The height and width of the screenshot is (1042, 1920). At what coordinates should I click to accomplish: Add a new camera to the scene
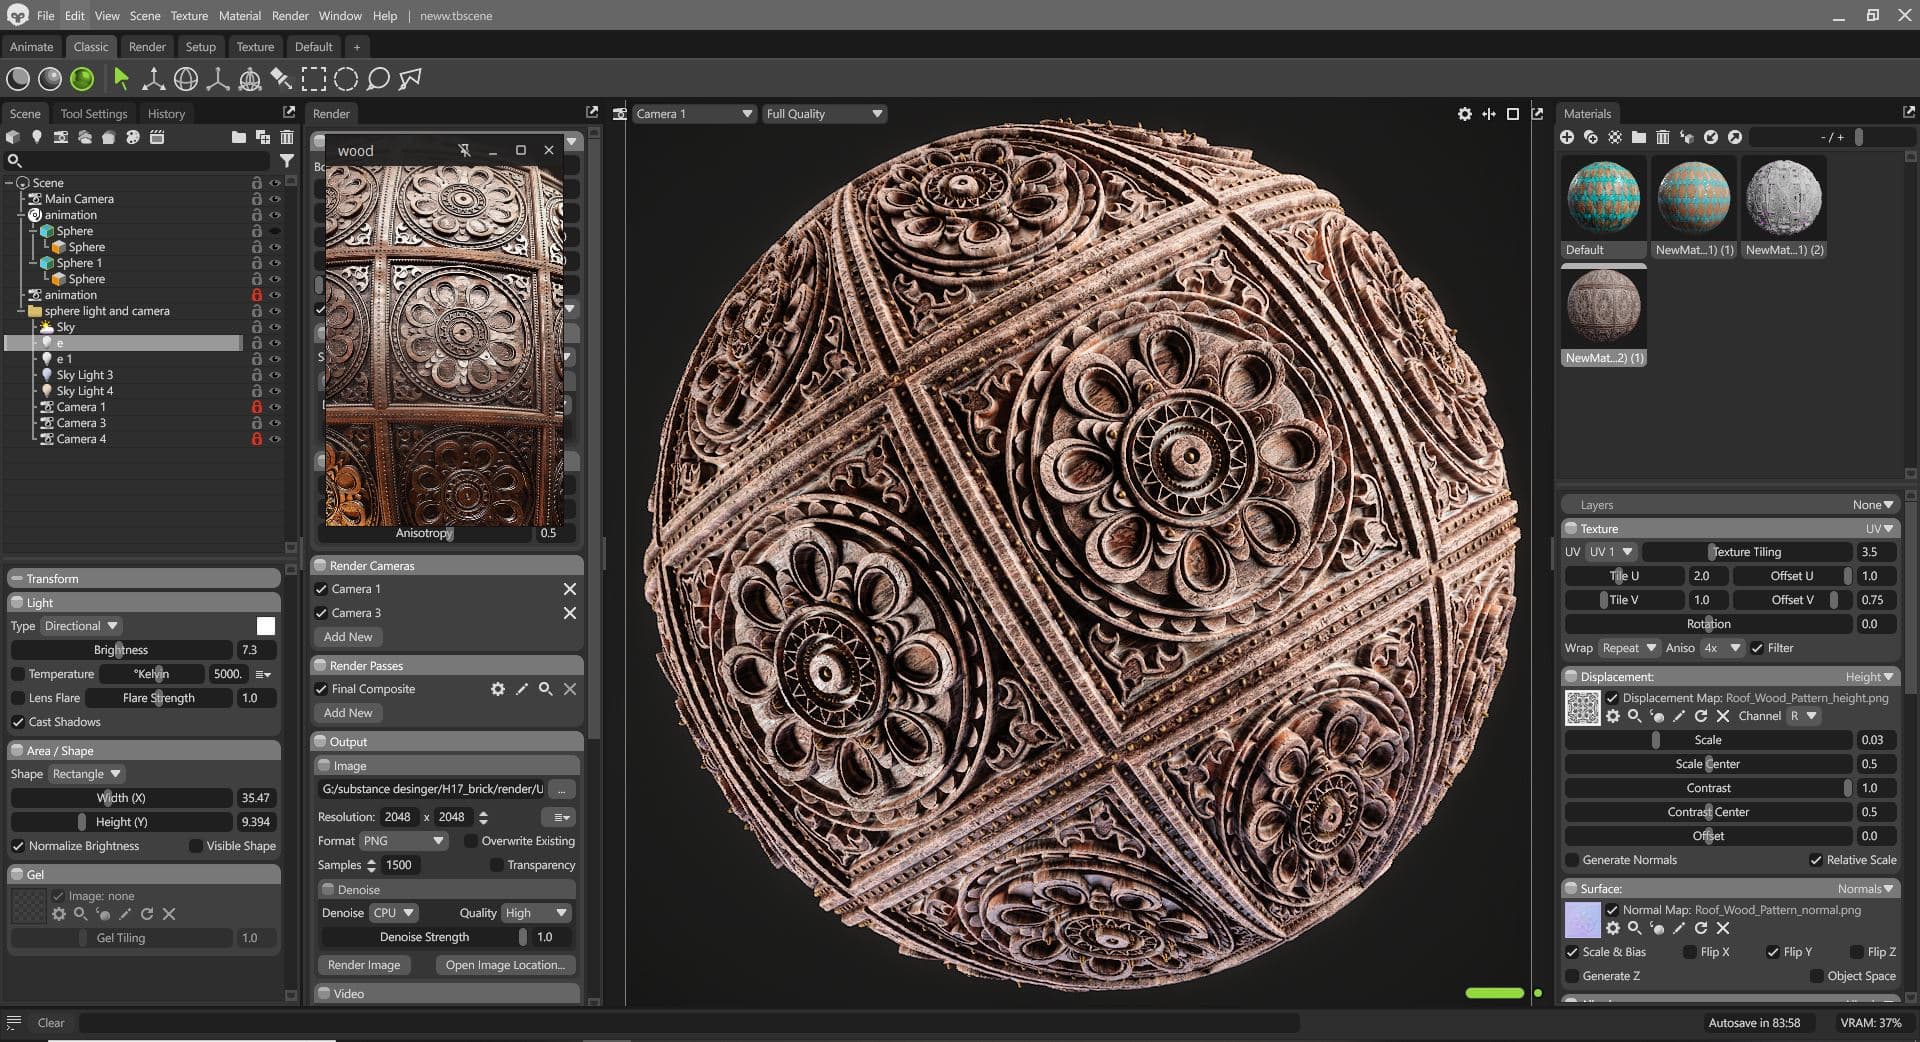[x=60, y=137]
